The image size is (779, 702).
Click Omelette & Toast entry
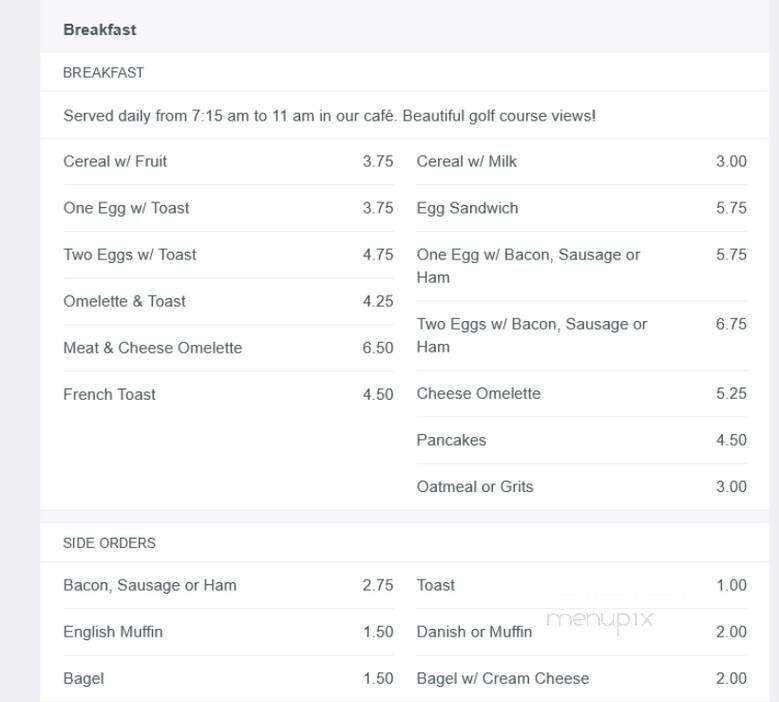coord(124,301)
